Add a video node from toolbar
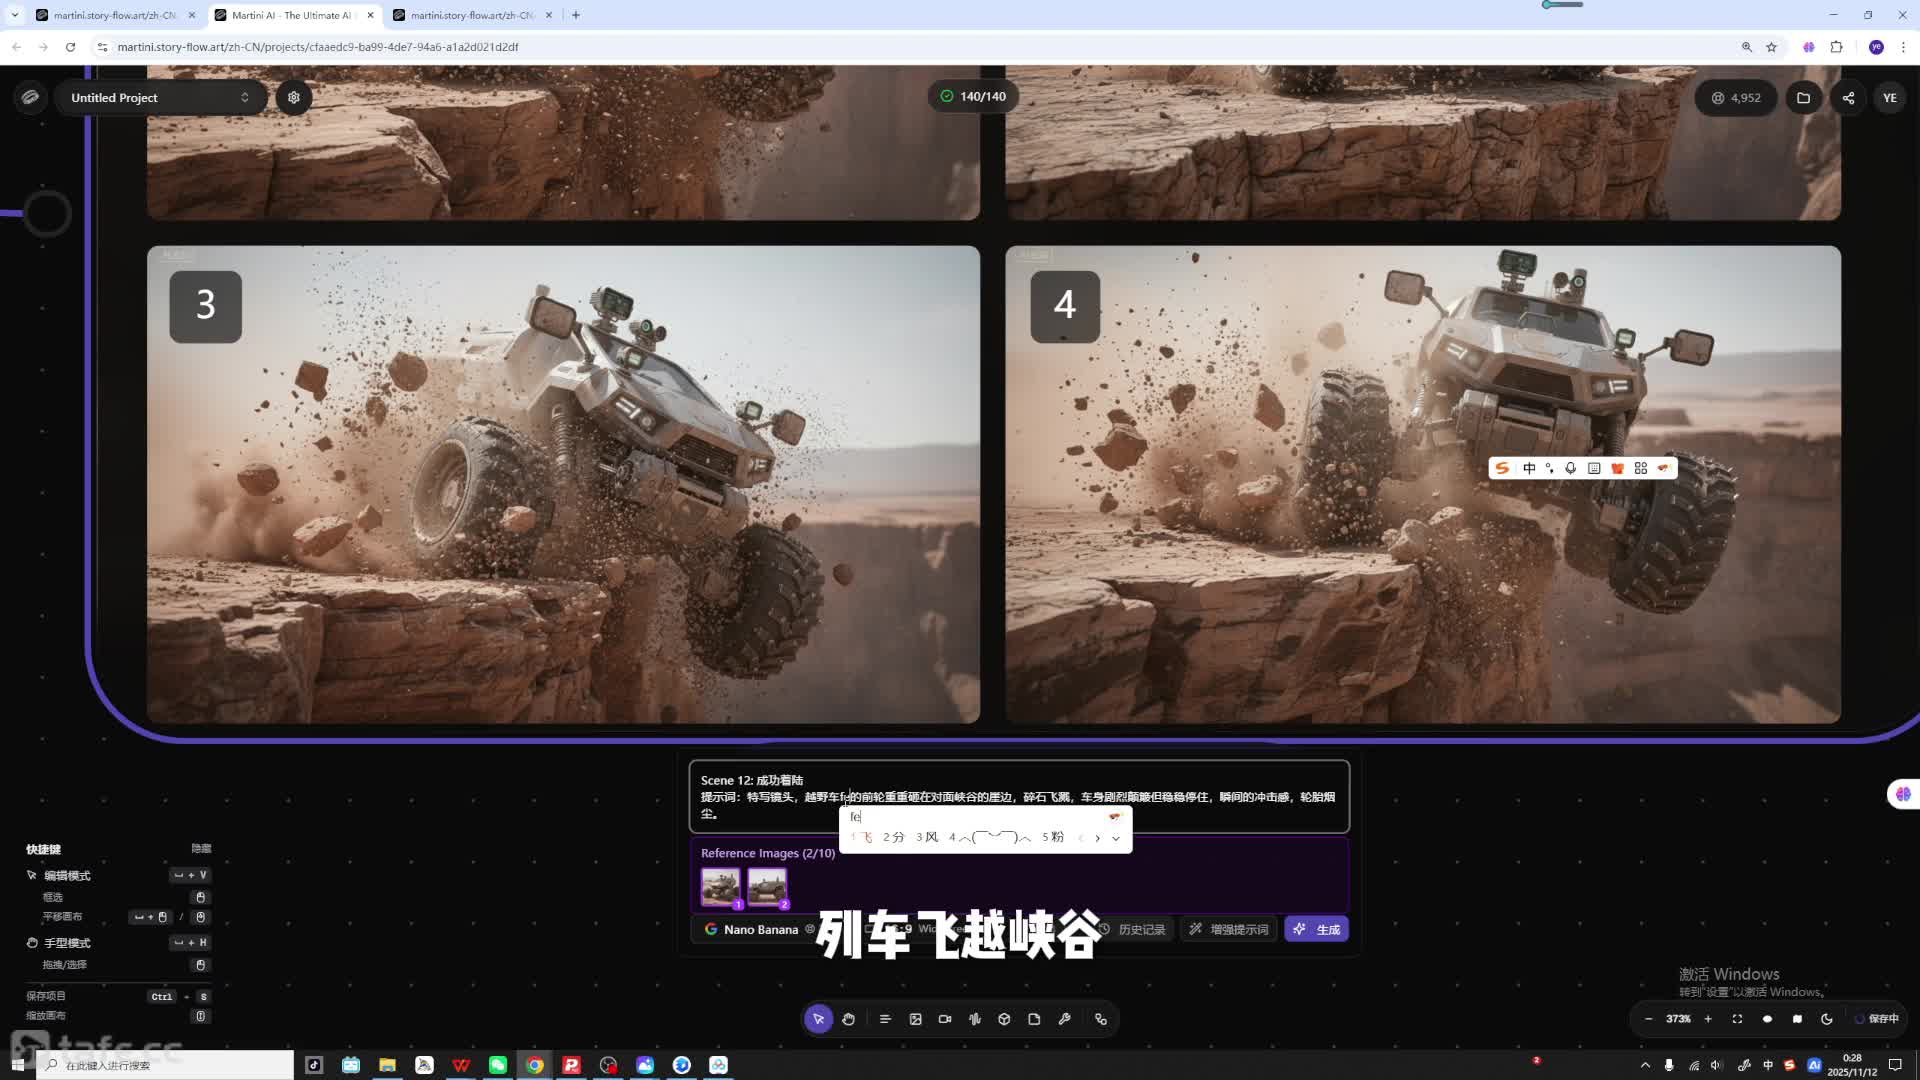This screenshot has height=1080, width=1920. pos(945,1019)
